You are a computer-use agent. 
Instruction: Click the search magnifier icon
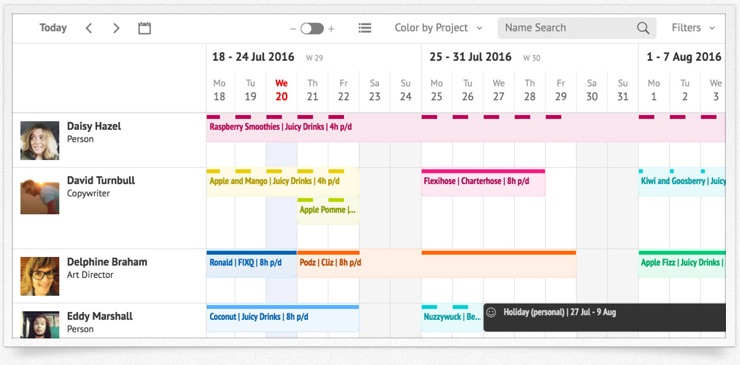tap(643, 28)
